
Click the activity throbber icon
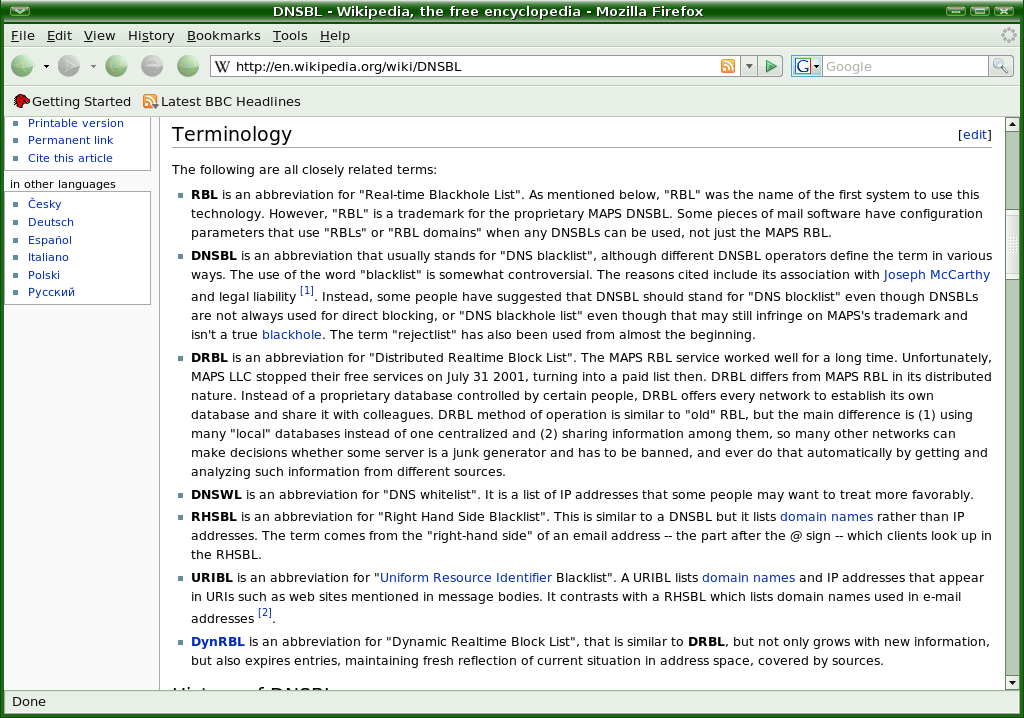point(1009,35)
